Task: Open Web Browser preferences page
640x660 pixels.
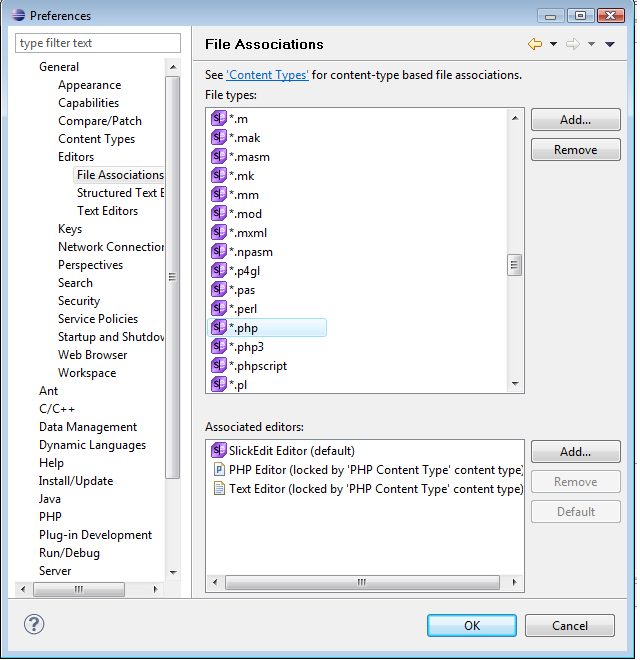Action: [93, 355]
